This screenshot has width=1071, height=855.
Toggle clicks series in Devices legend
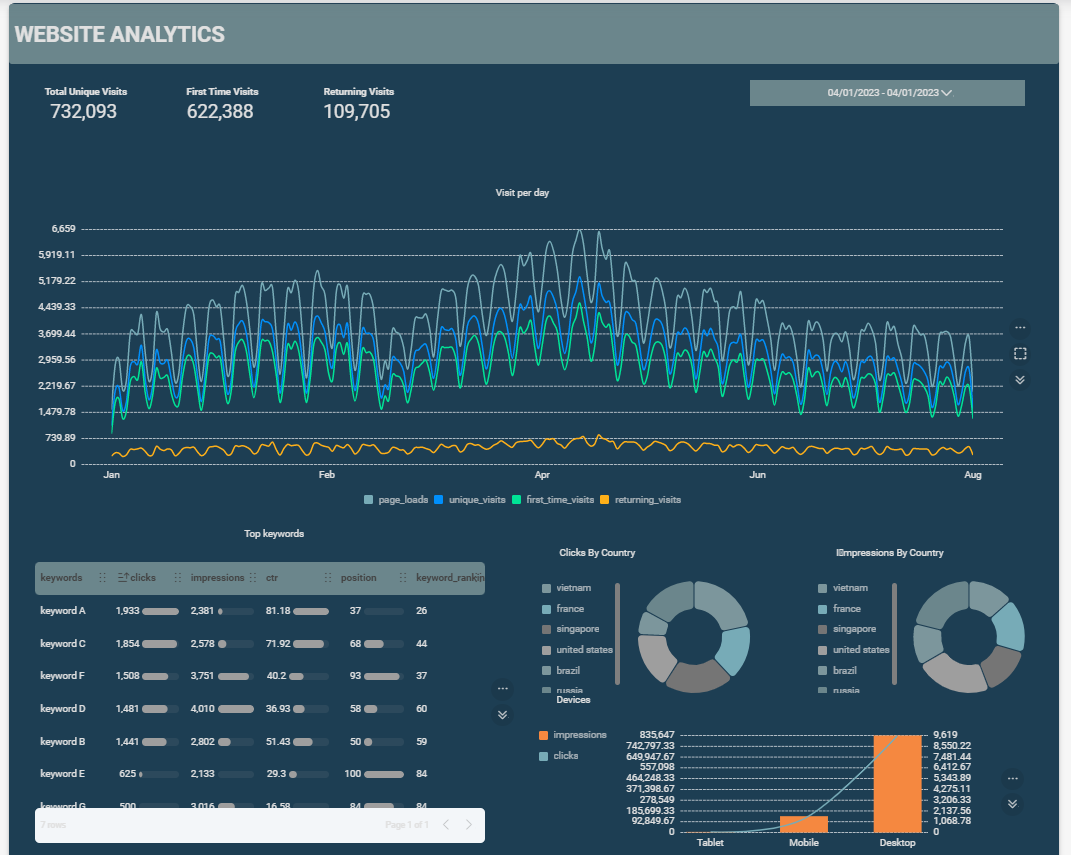click(559, 756)
